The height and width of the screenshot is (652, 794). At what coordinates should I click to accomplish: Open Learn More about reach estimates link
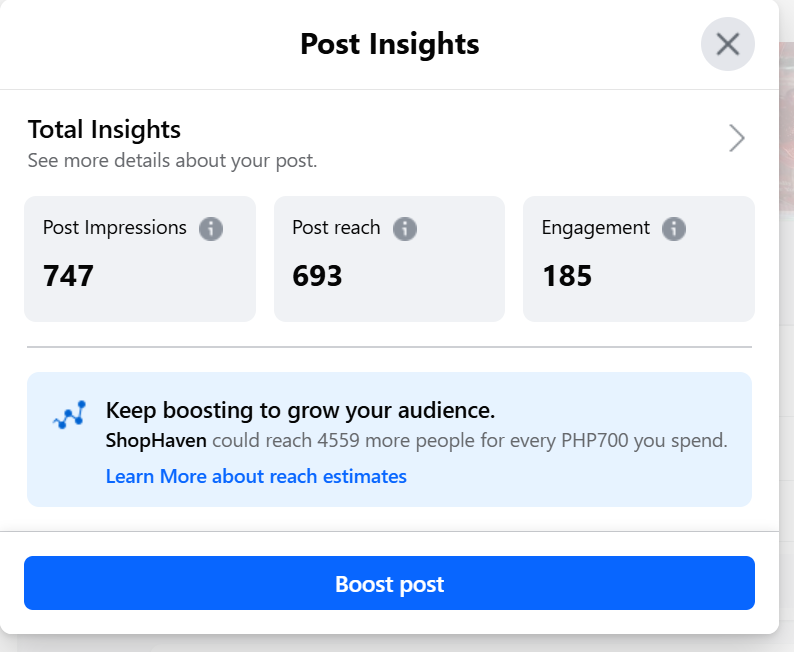coord(256,476)
